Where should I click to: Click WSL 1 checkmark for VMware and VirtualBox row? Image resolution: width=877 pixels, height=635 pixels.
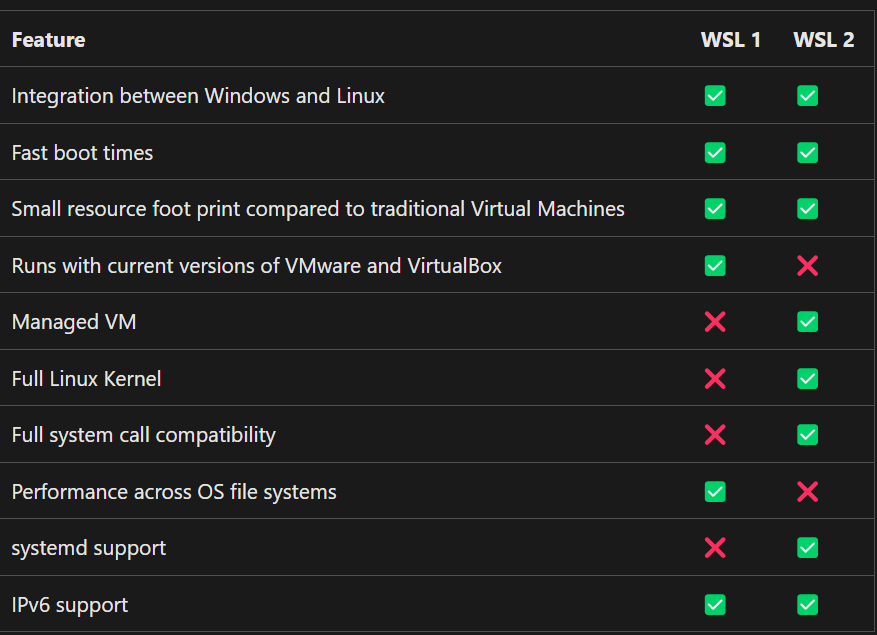tap(715, 266)
